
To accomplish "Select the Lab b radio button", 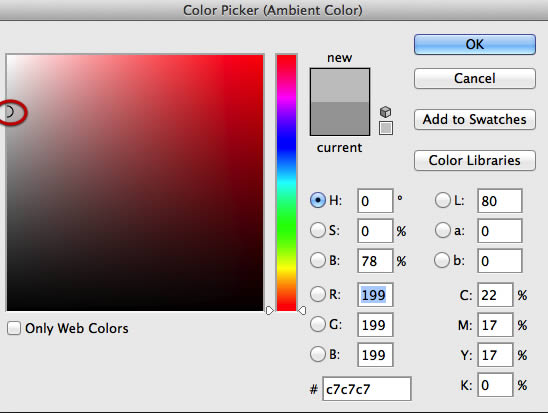I will point(442,261).
